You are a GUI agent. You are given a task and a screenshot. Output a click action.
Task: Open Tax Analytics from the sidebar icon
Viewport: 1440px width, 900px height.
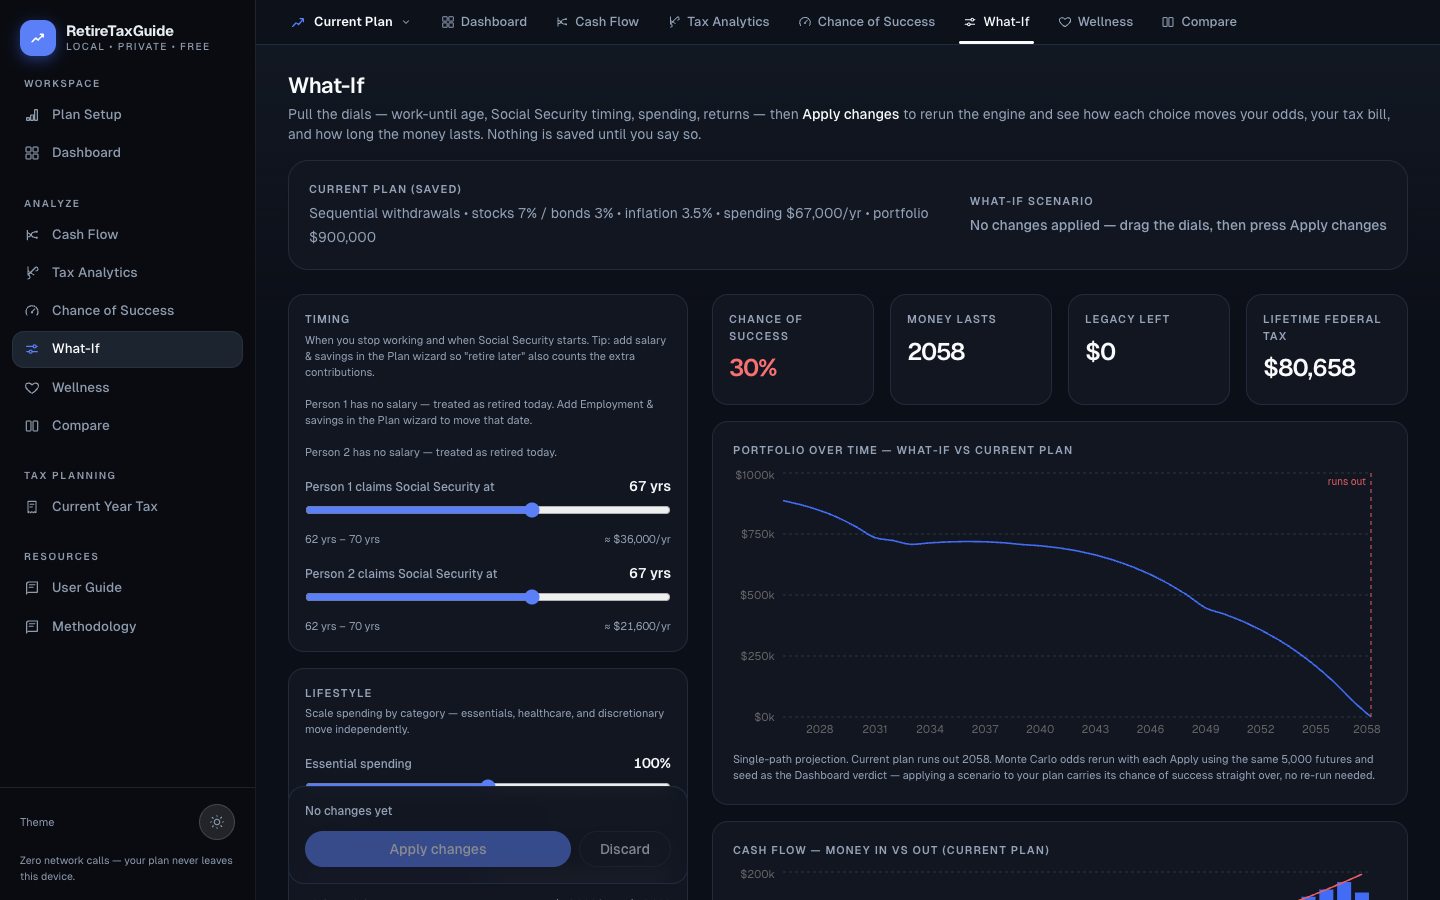tap(32, 273)
